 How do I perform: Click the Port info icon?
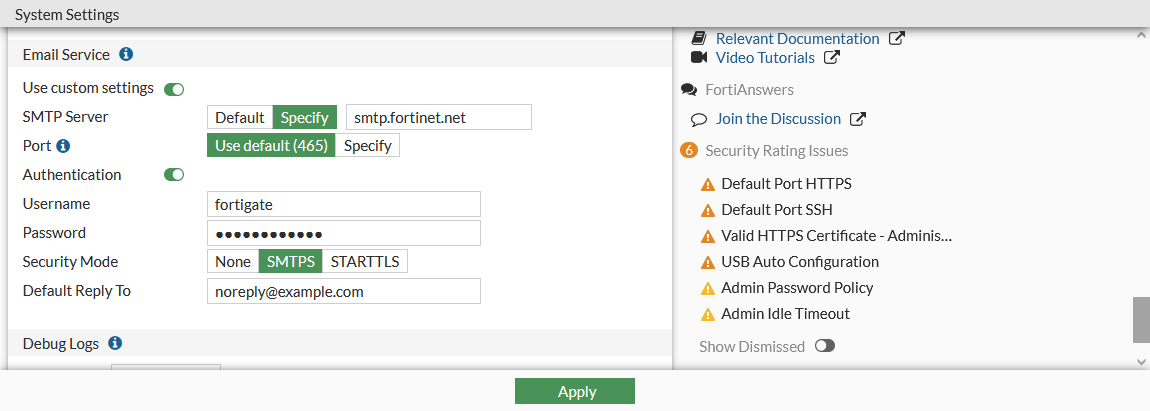[63, 146]
